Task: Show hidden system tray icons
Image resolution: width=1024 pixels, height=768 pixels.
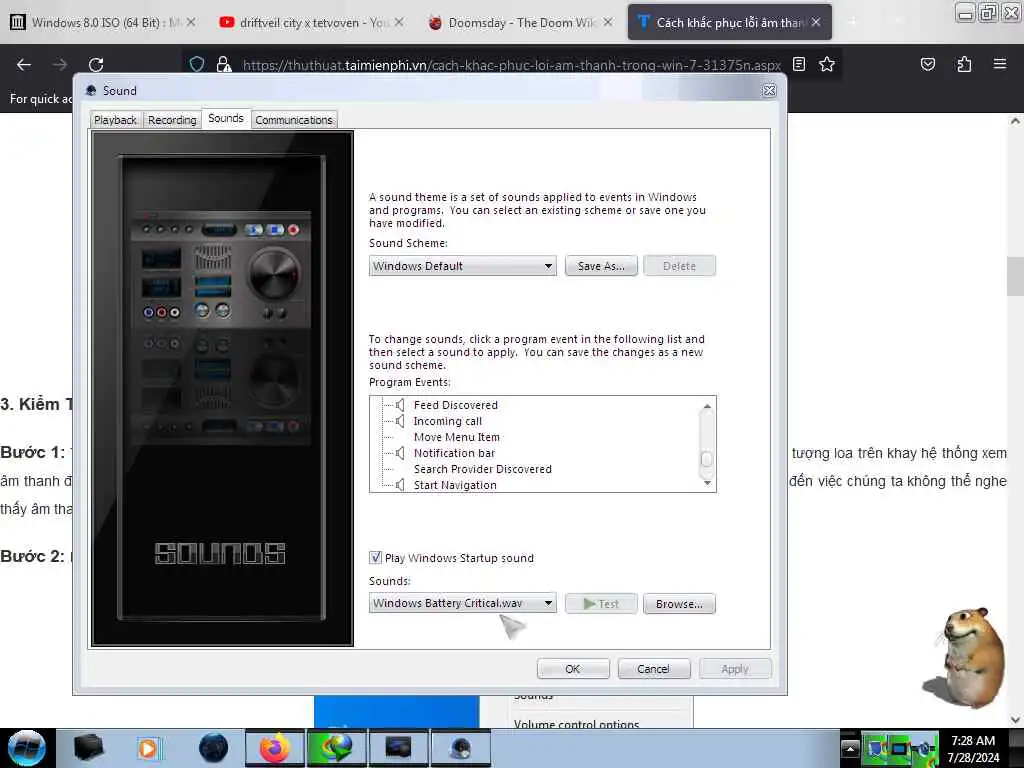Action: coord(850,748)
